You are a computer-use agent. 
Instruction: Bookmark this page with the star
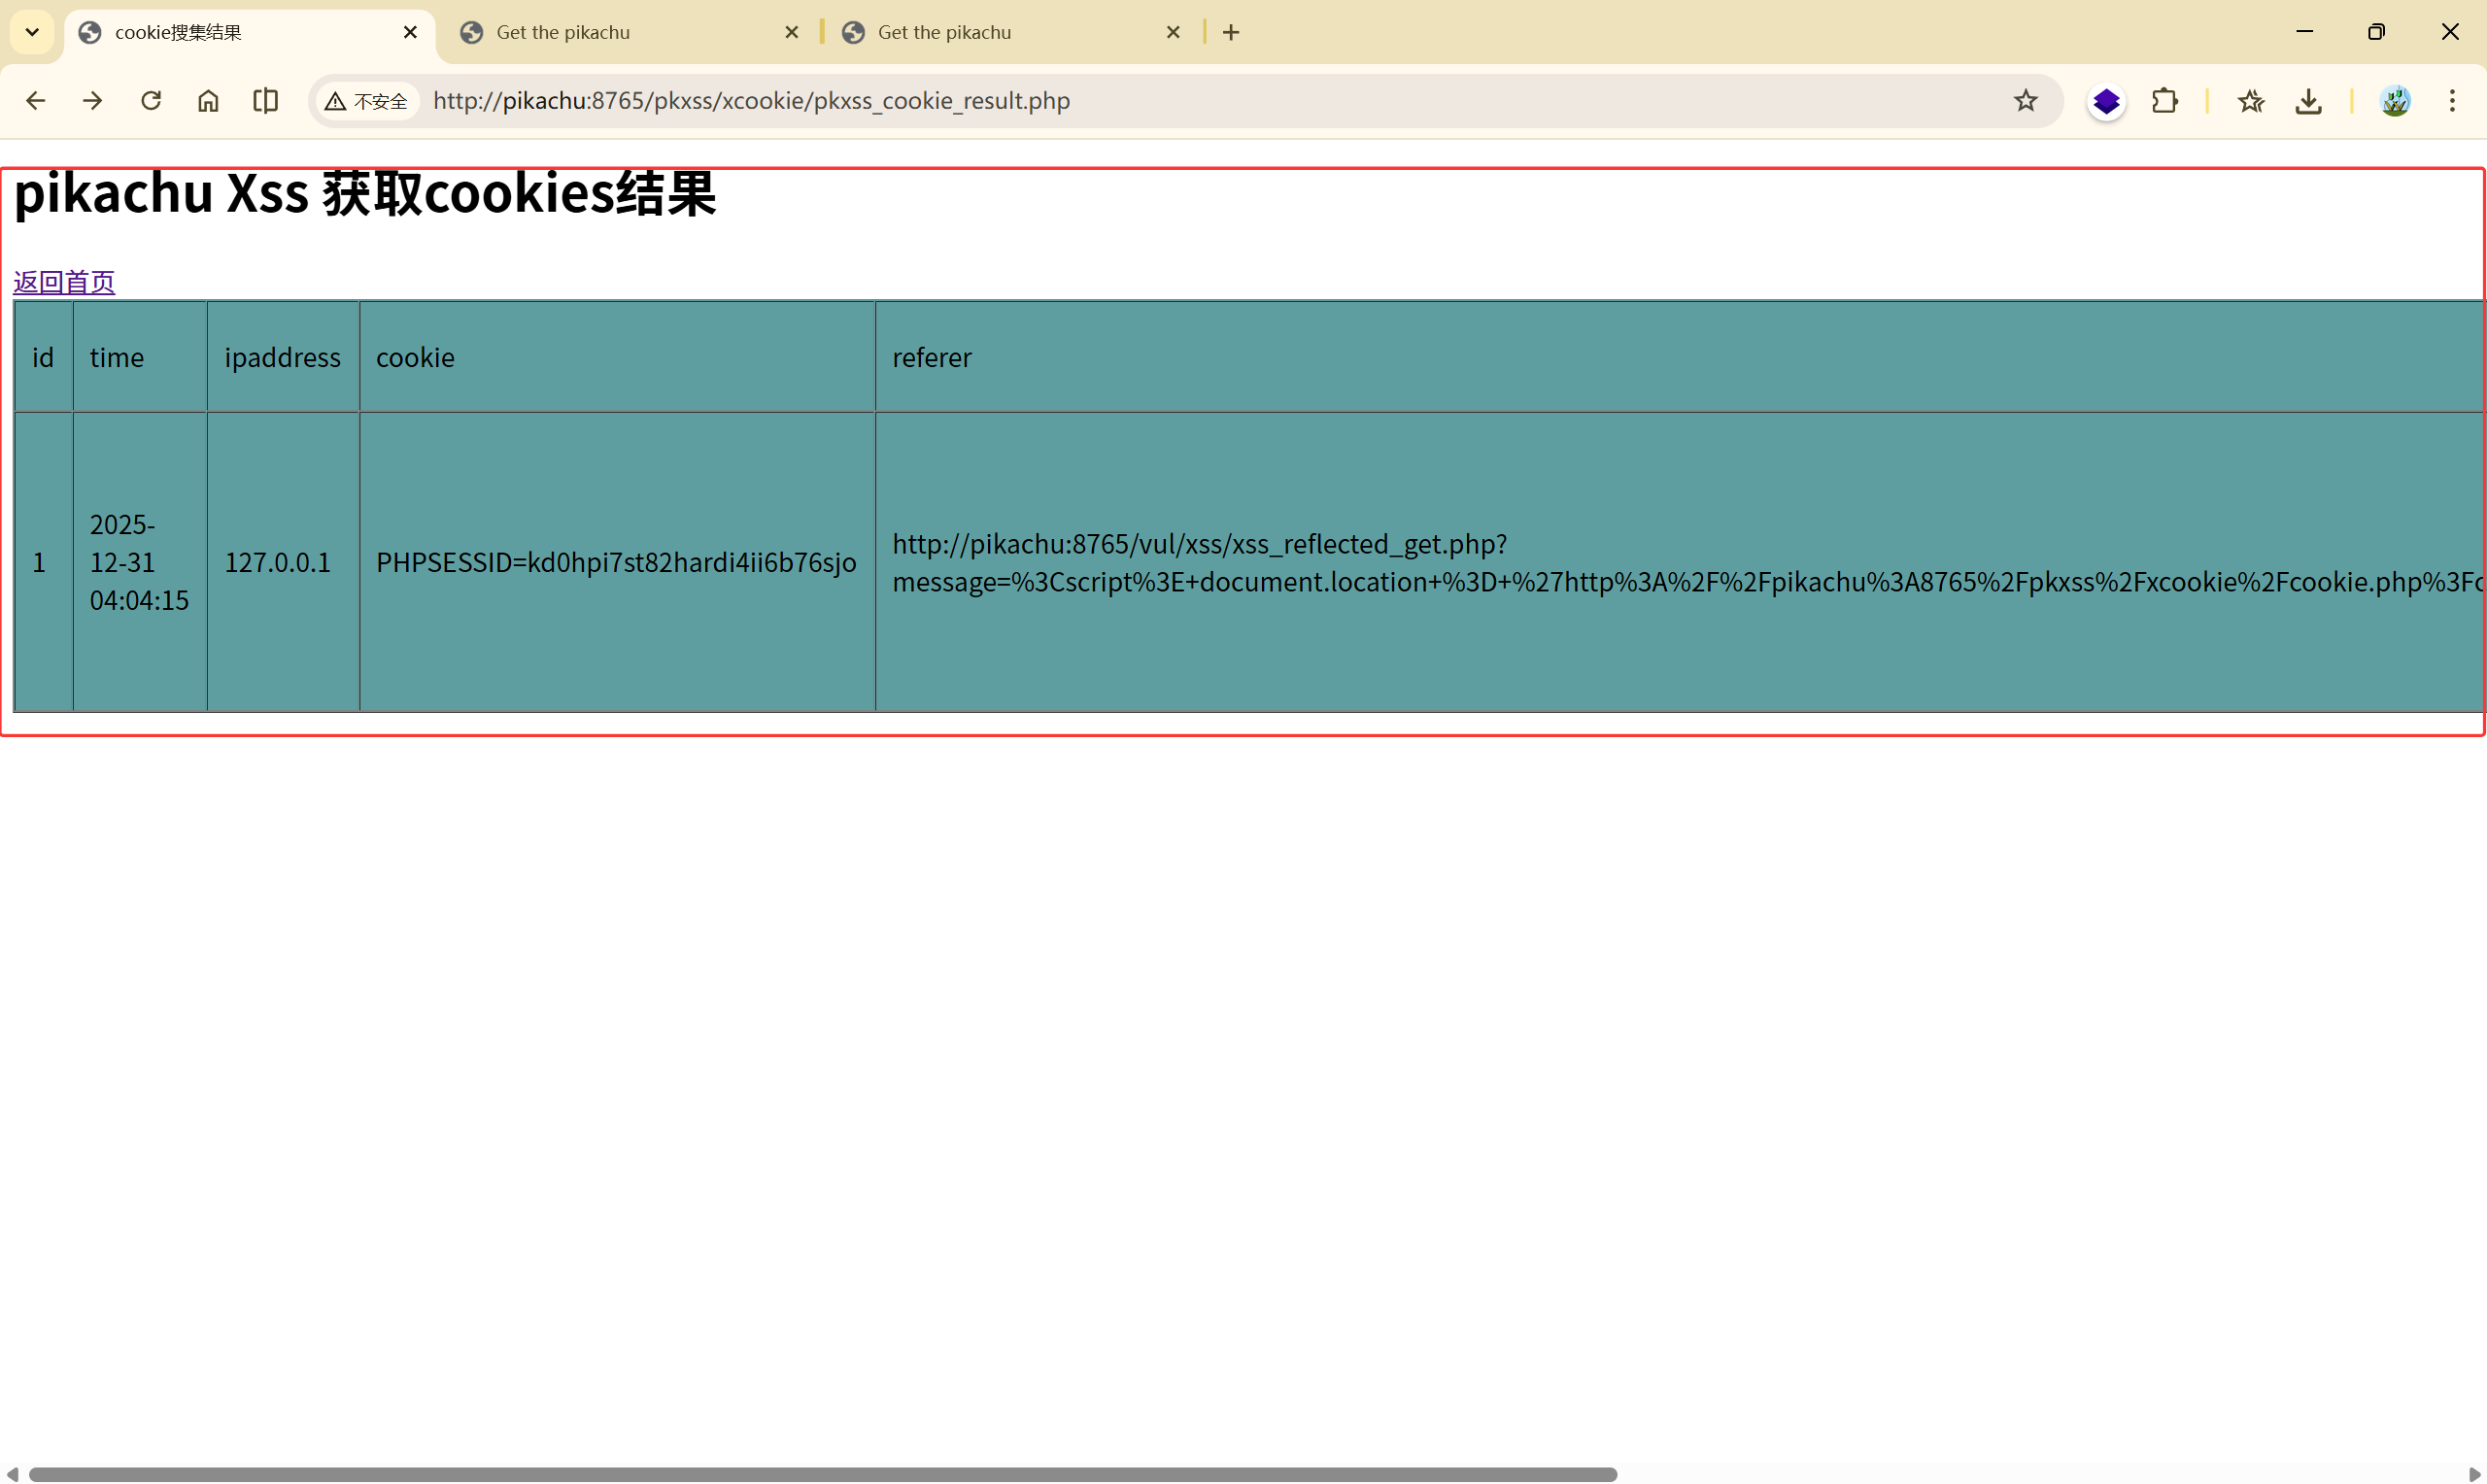click(x=2025, y=101)
